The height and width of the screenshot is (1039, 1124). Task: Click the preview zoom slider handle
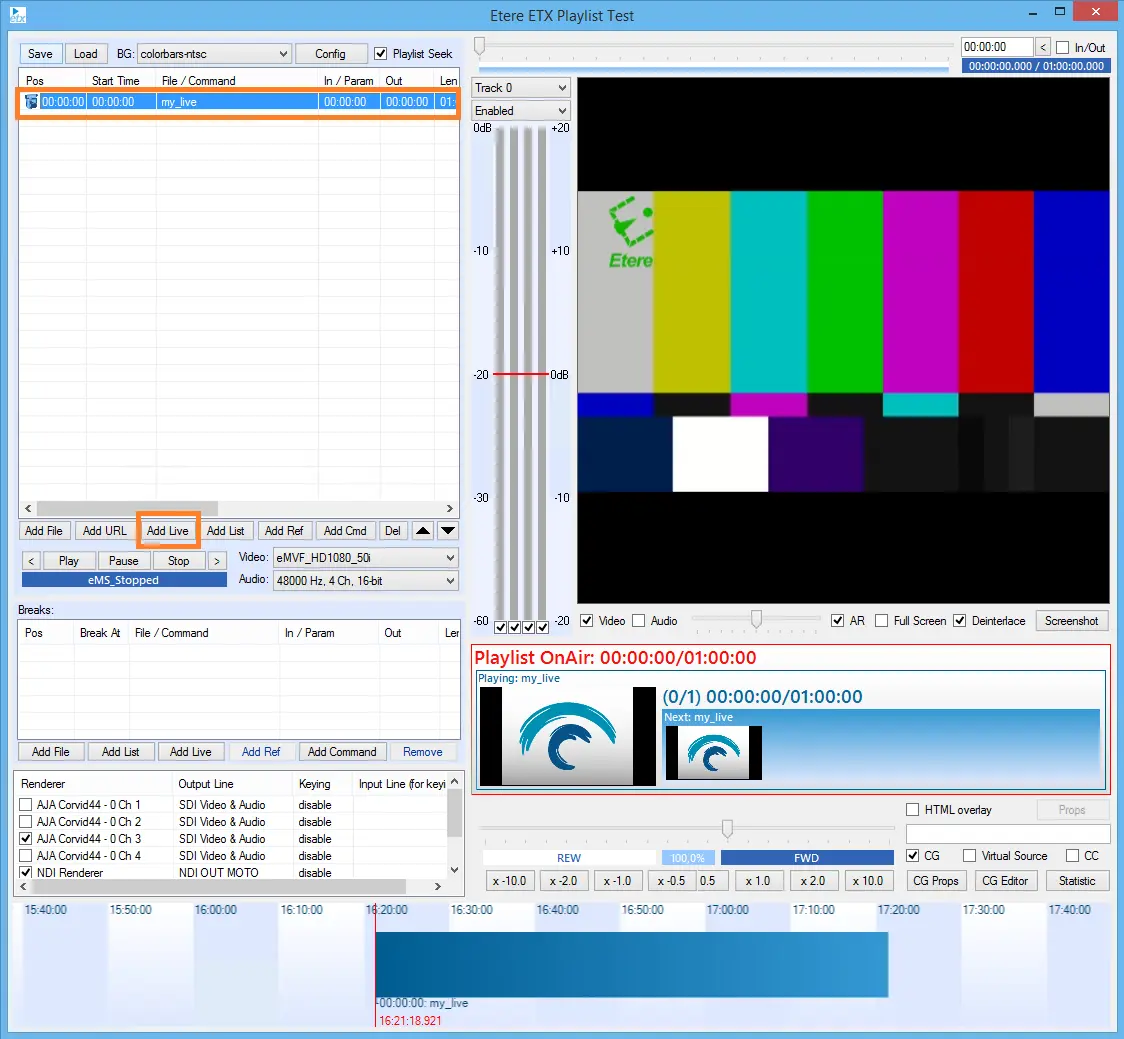point(757,620)
